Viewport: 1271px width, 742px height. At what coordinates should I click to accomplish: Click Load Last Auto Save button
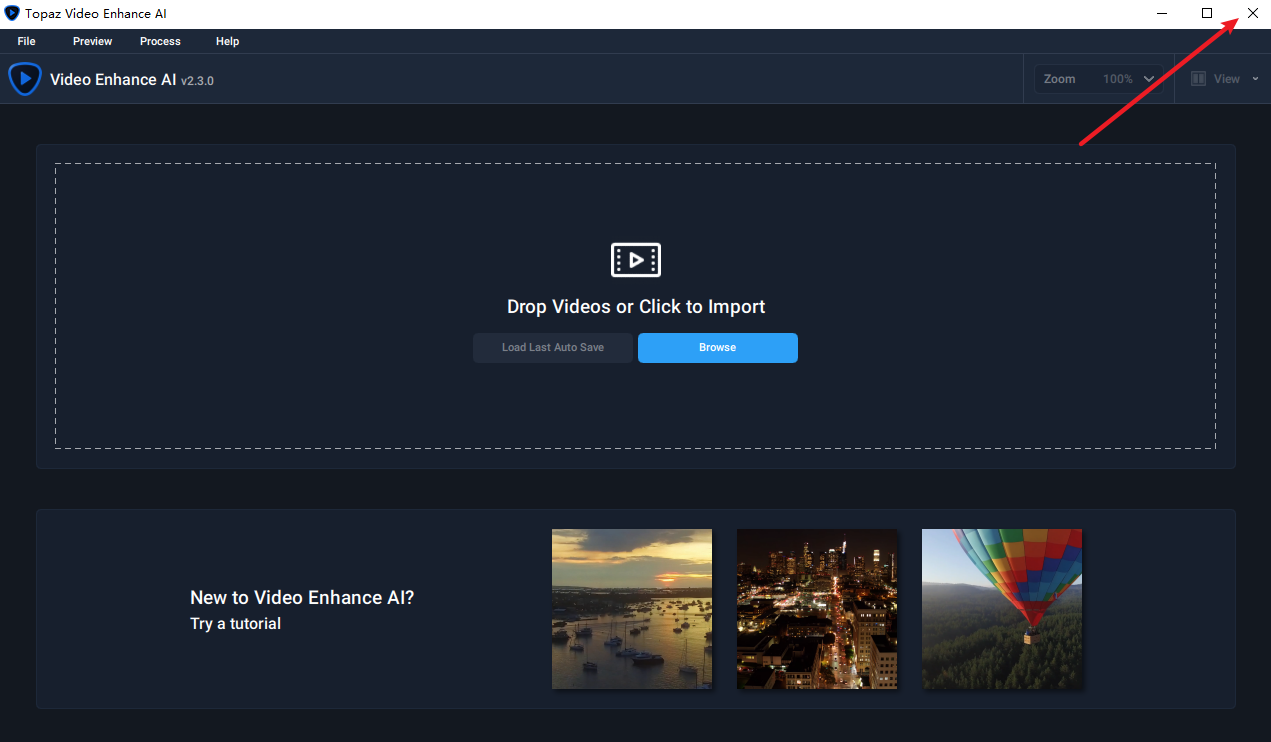(553, 348)
